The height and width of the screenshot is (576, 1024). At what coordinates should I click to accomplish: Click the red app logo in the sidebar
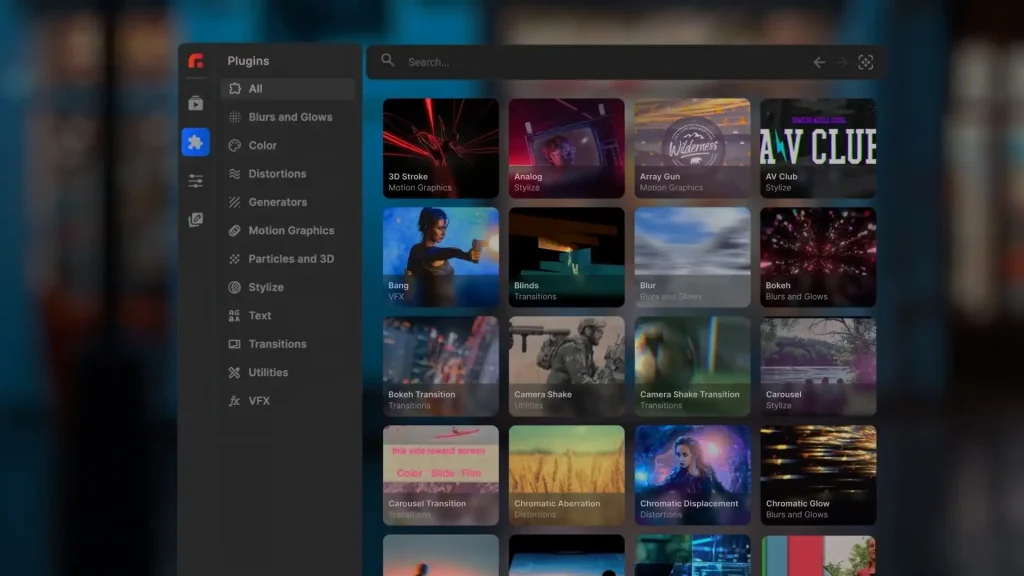pyautogui.click(x=196, y=61)
